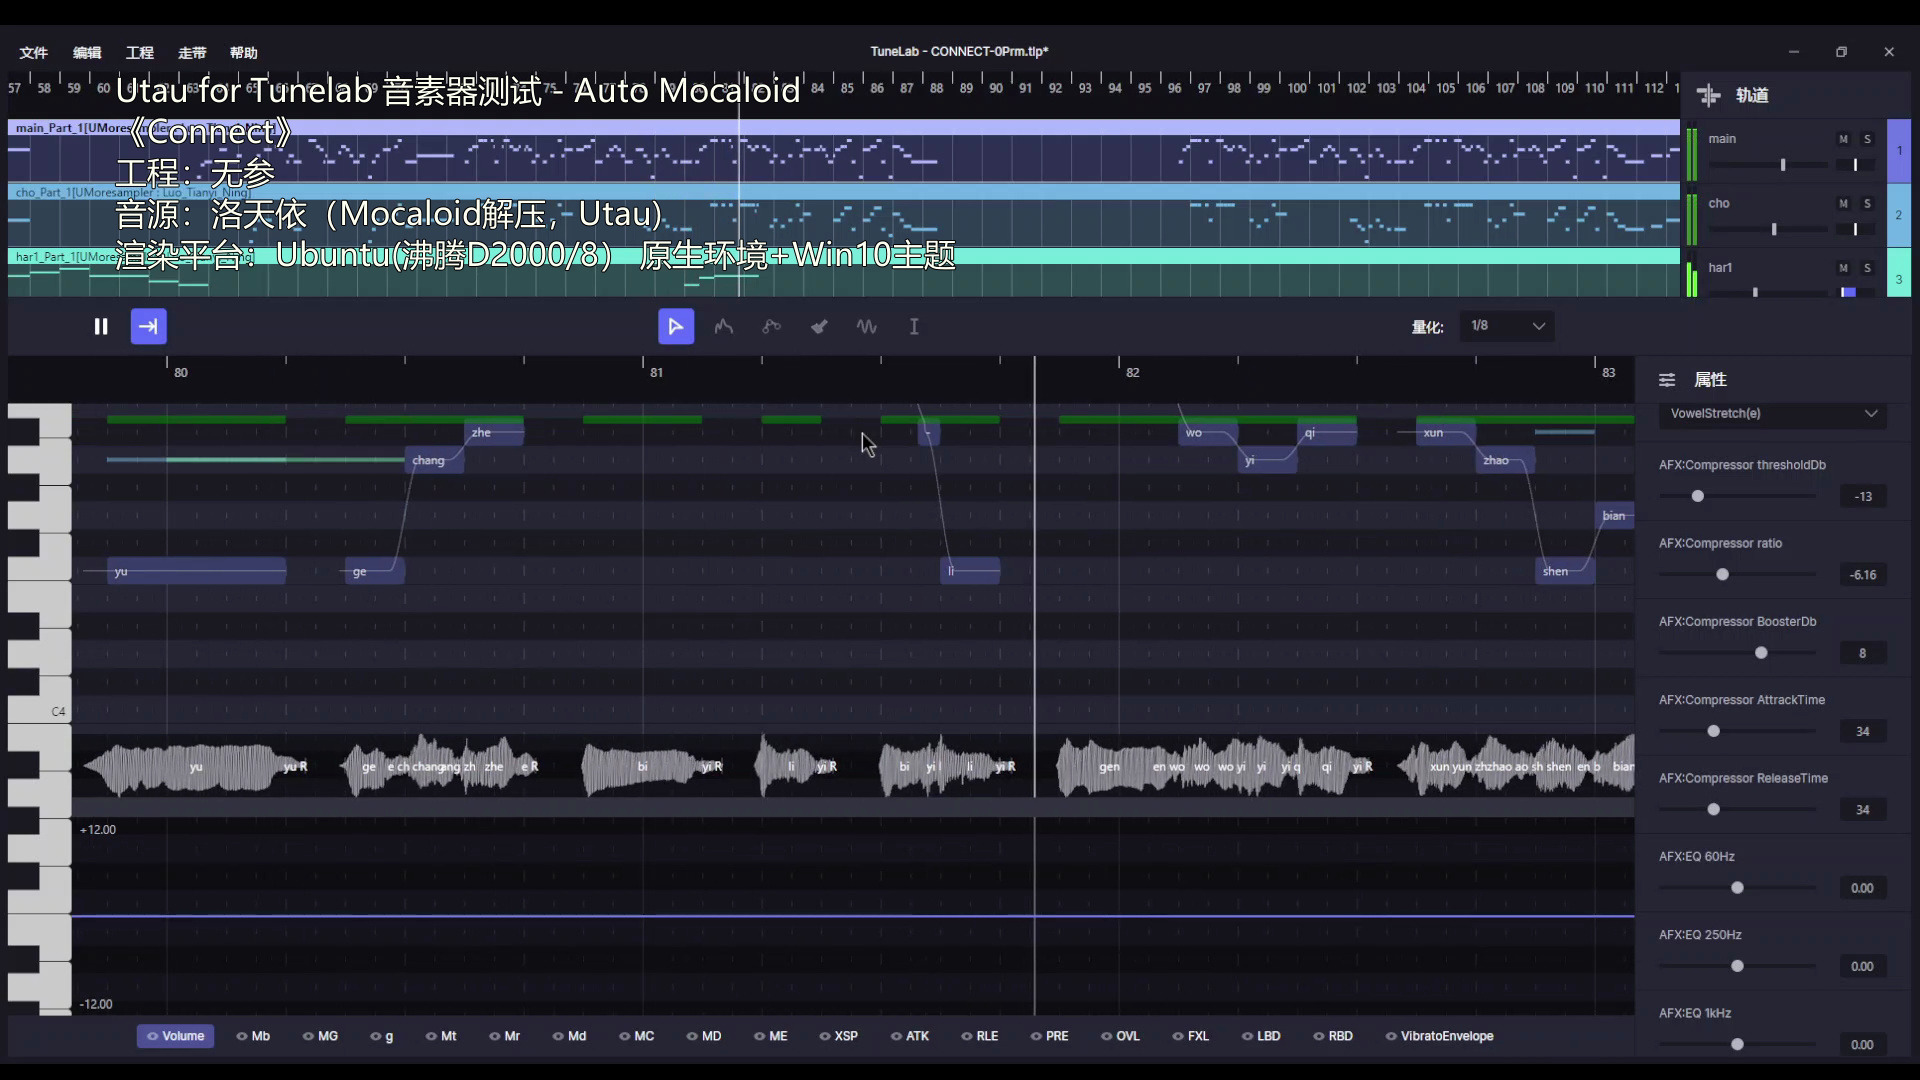Solo the har1 track

(x=1867, y=268)
